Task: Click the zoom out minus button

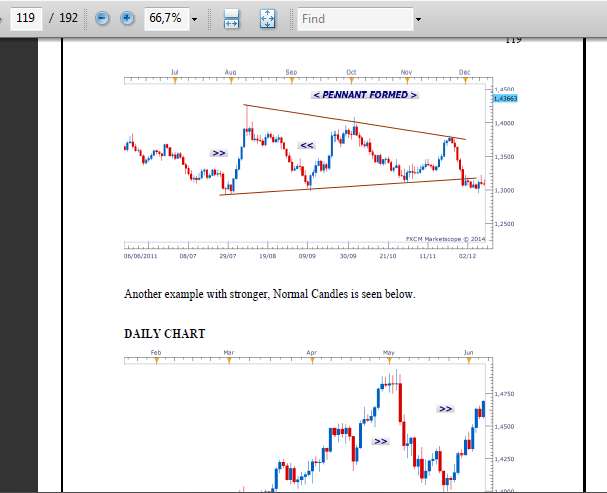Action: 102,18
